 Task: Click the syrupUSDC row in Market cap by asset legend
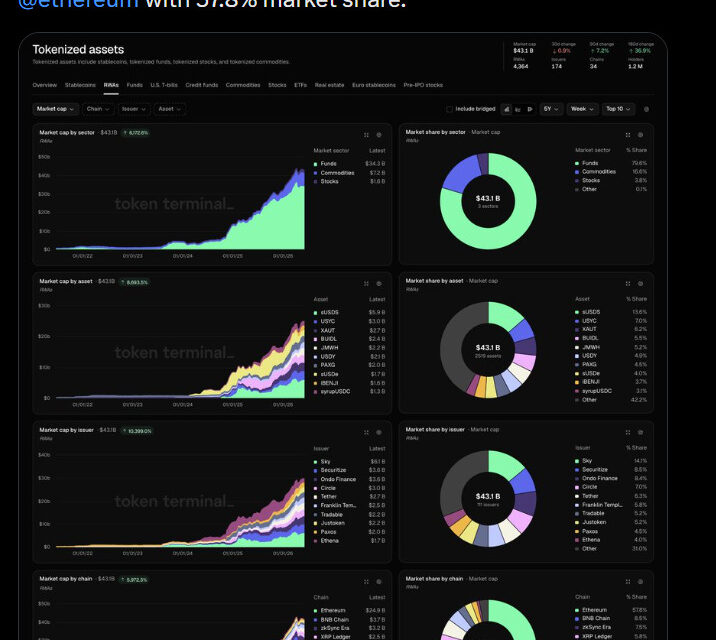[349, 392]
